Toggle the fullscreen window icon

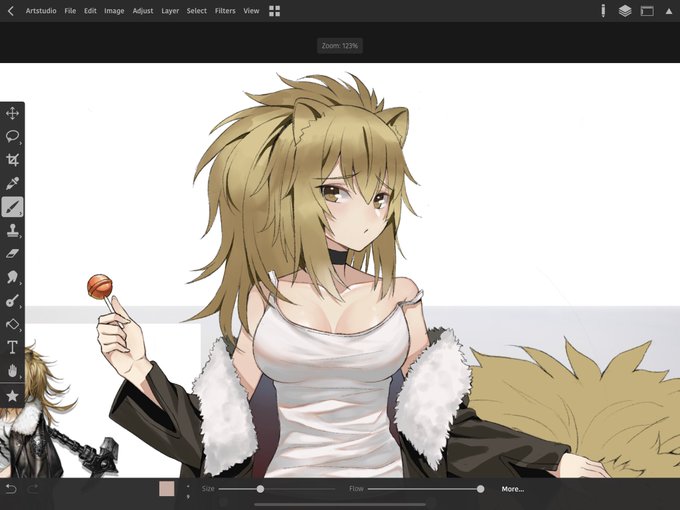(x=647, y=11)
